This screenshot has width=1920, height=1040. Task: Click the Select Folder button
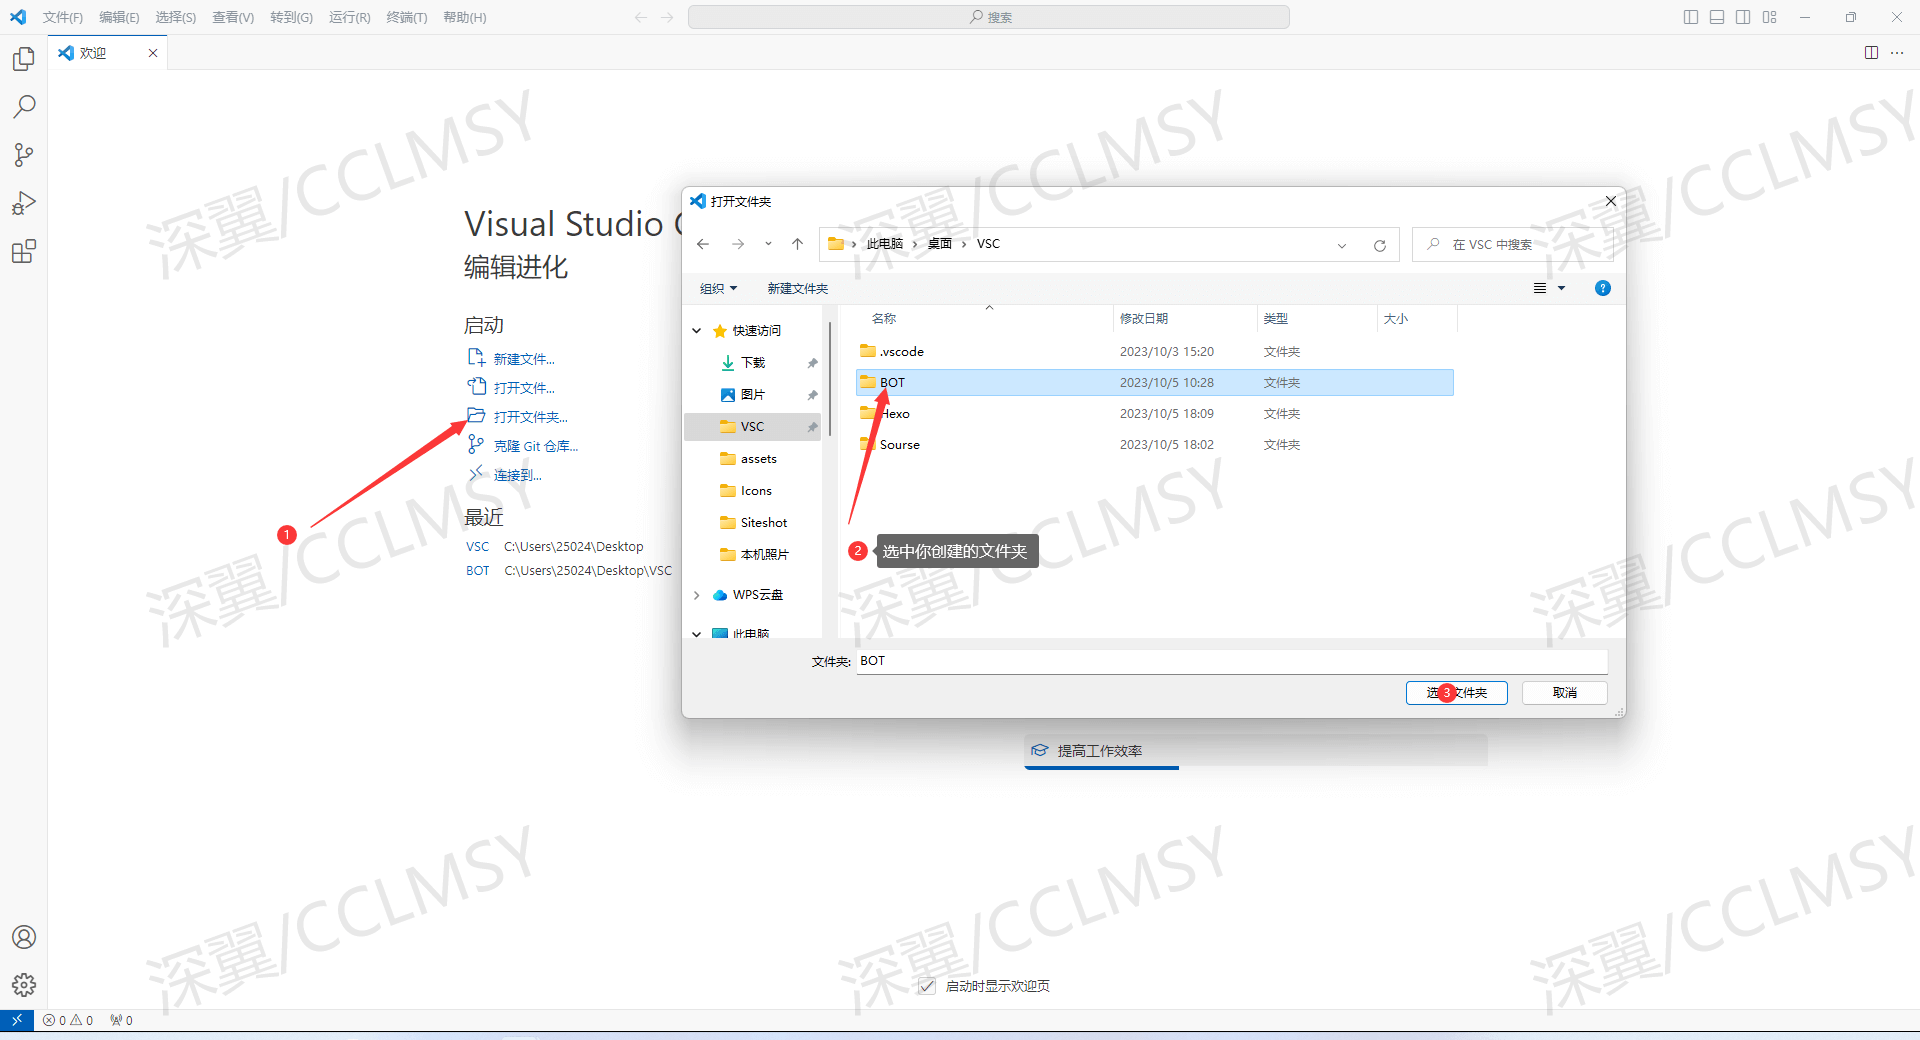1457,692
